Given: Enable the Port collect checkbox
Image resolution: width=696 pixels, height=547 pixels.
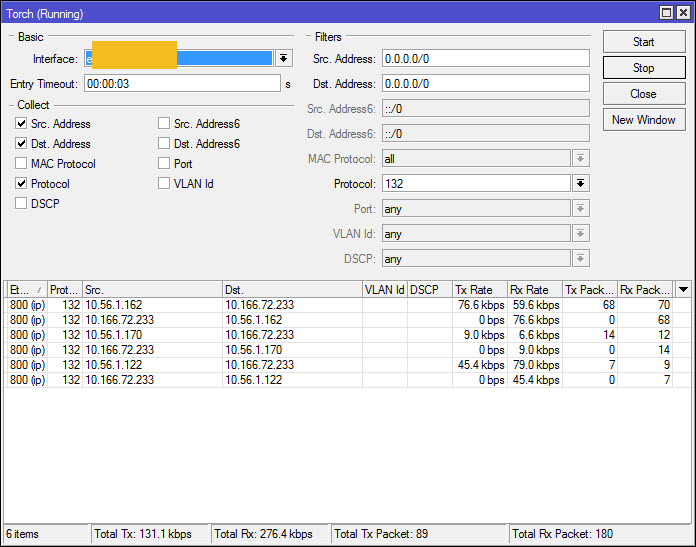Looking at the screenshot, I should [x=164, y=163].
